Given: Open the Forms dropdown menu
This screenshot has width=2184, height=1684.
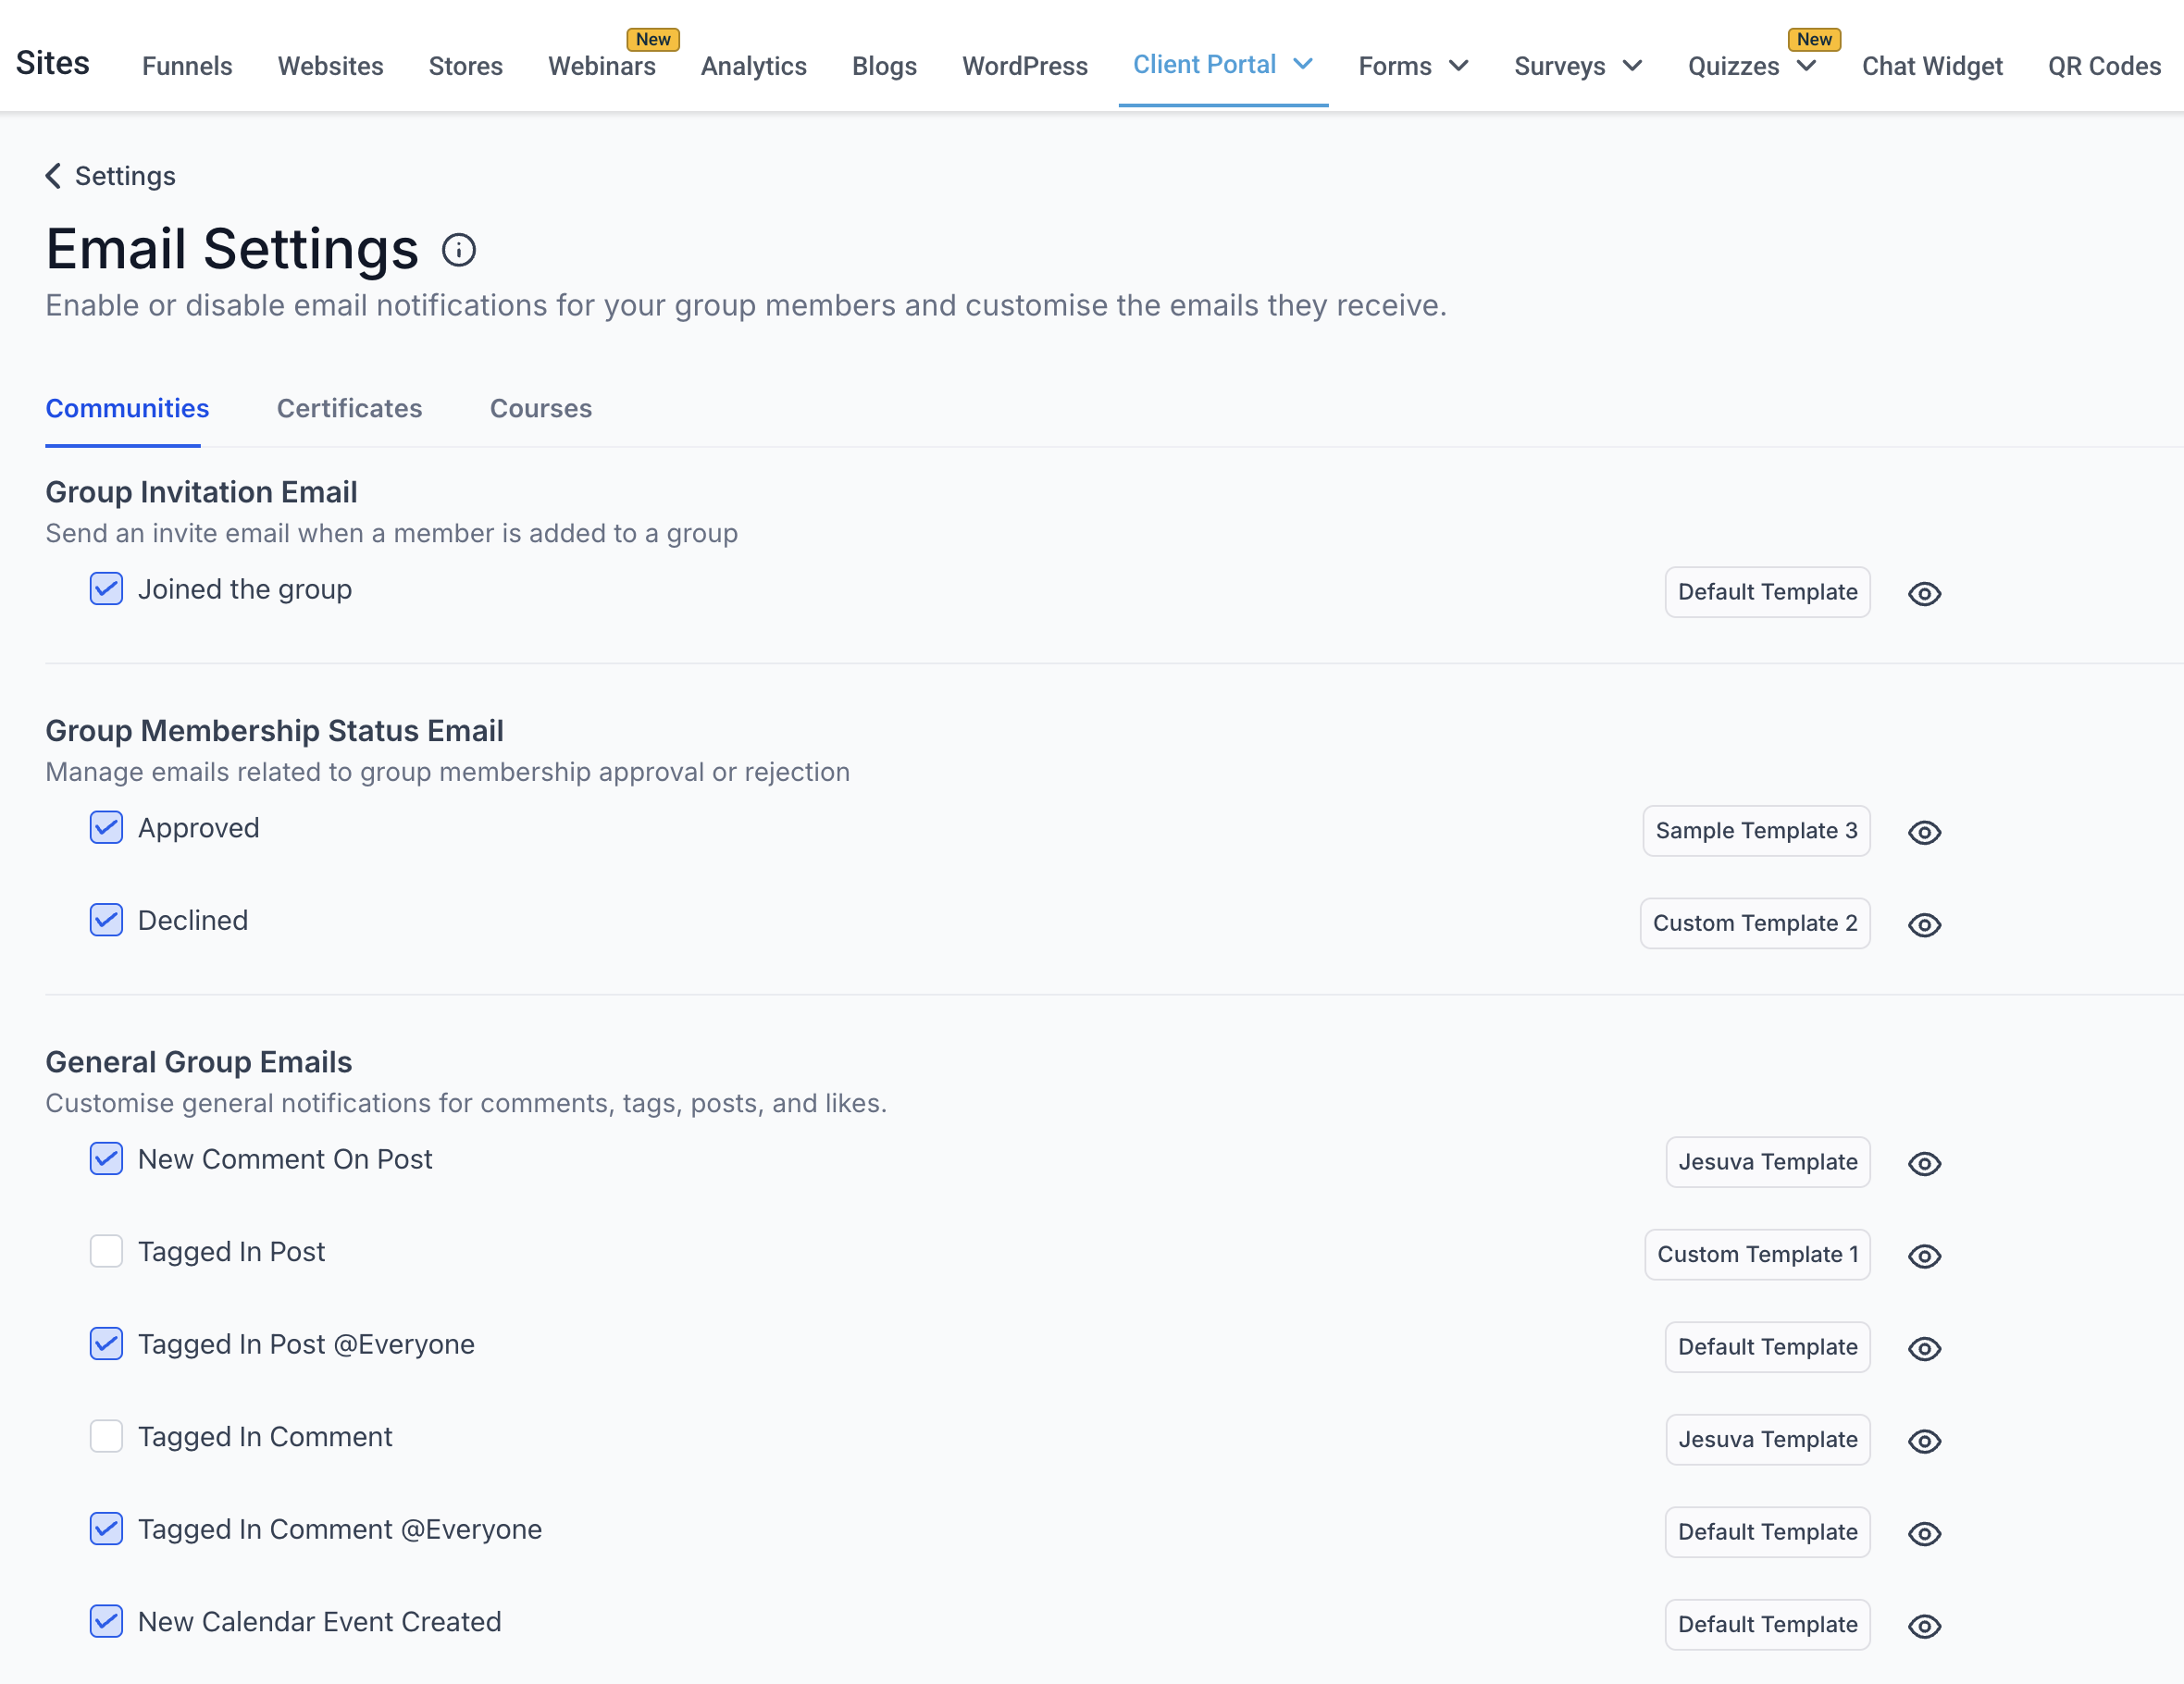Looking at the screenshot, I should click(1458, 66).
